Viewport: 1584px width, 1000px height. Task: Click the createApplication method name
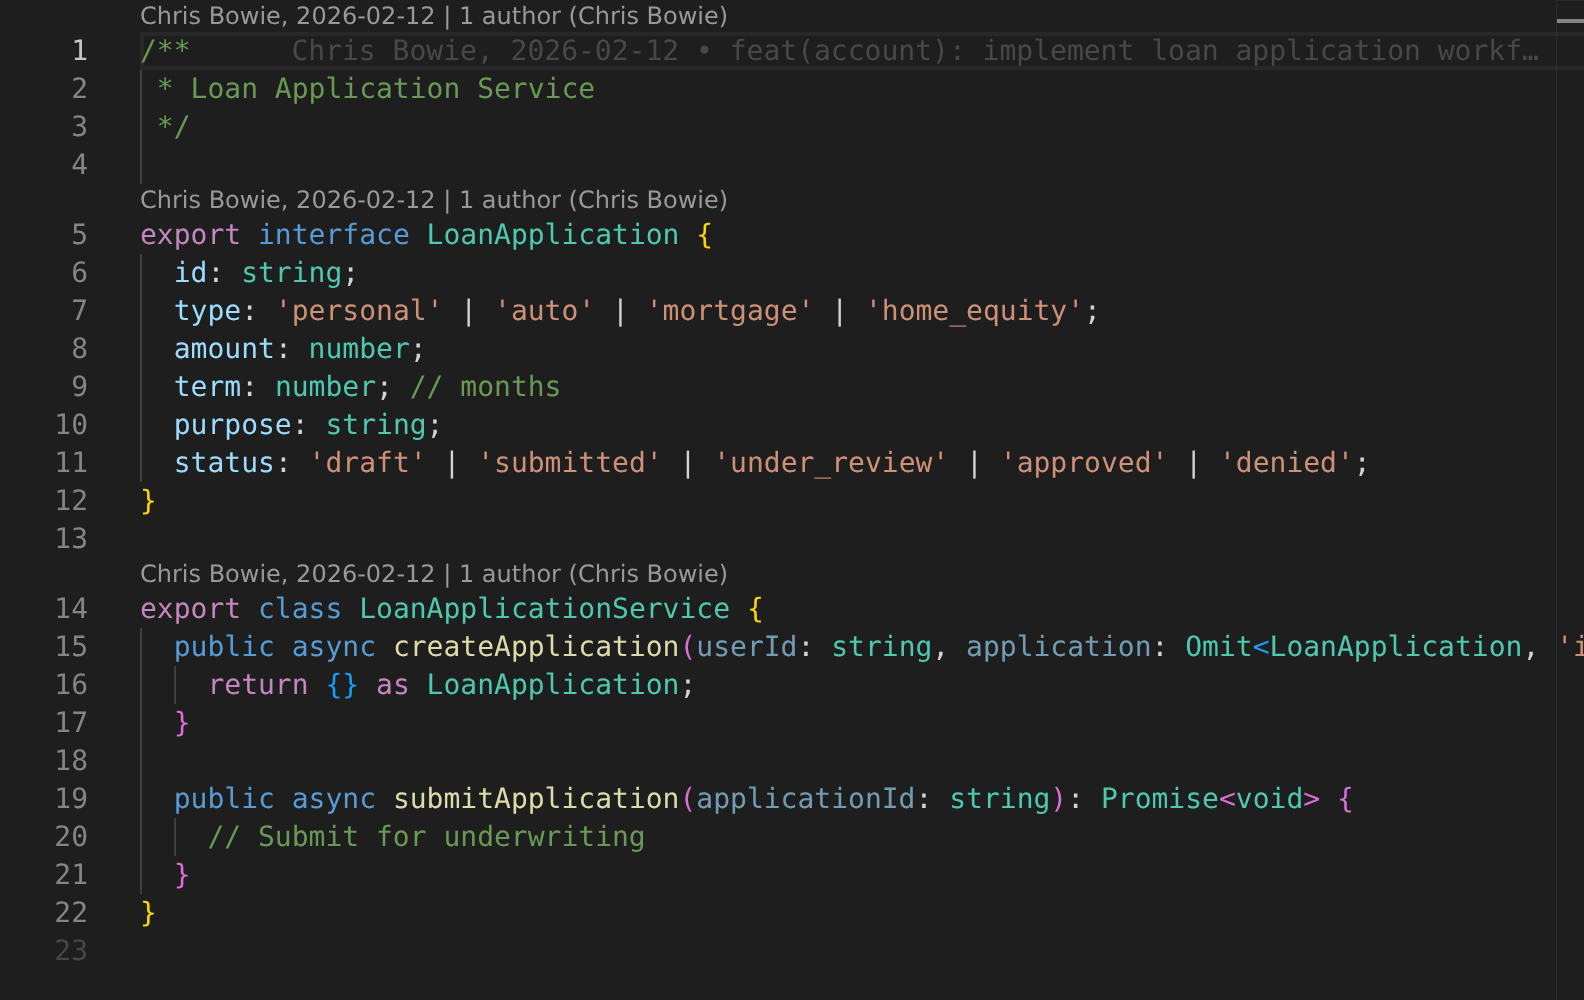click(536, 647)
